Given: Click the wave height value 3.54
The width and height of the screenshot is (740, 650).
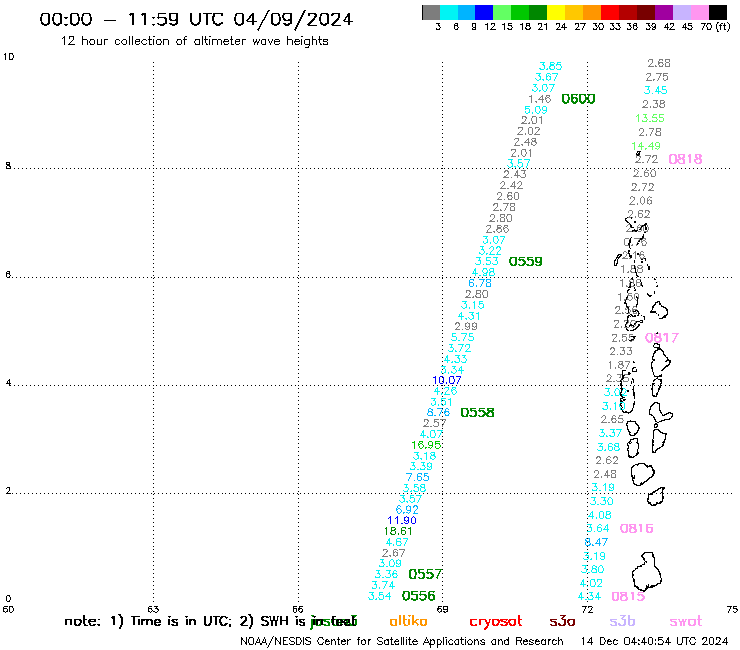Looking at the screenshot, I should click(x=379, y=596).
